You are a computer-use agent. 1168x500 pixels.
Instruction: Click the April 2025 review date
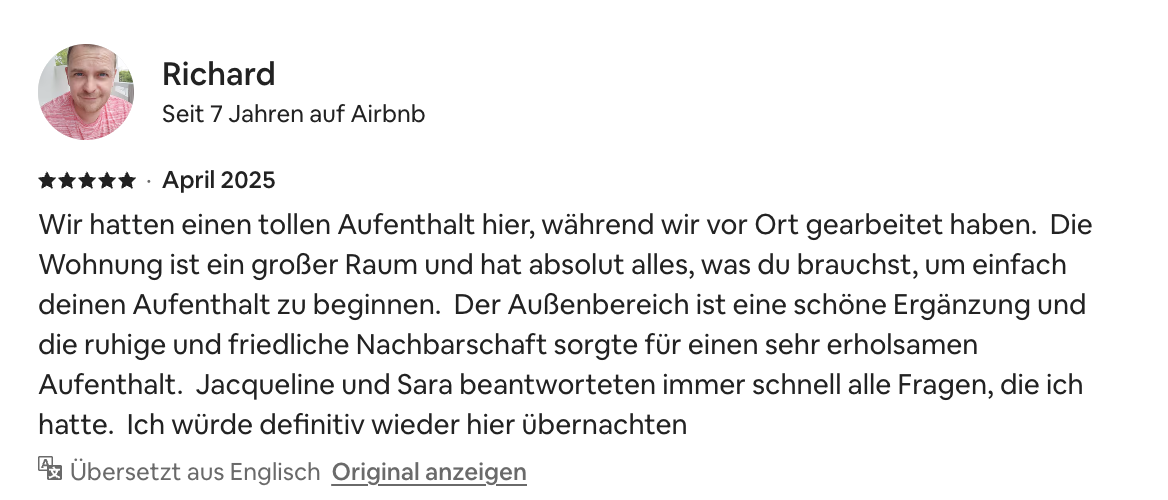(x=218, y=181)
